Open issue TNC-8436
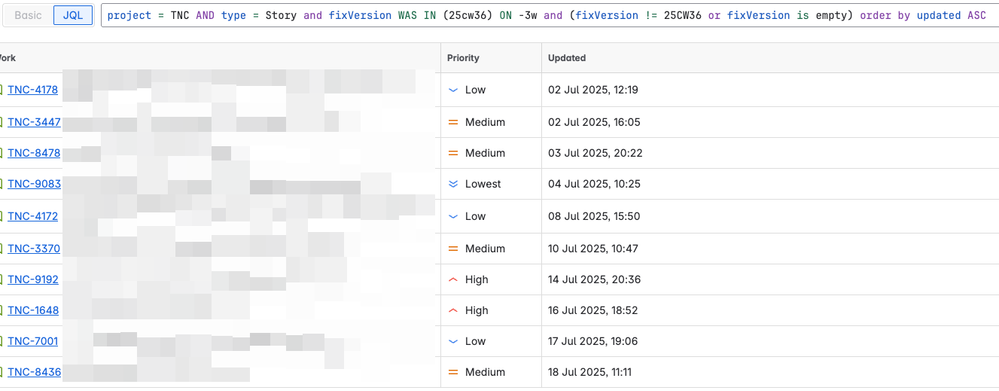The height and width of the screenshot is (391, 999). click(x=34, y=372)
